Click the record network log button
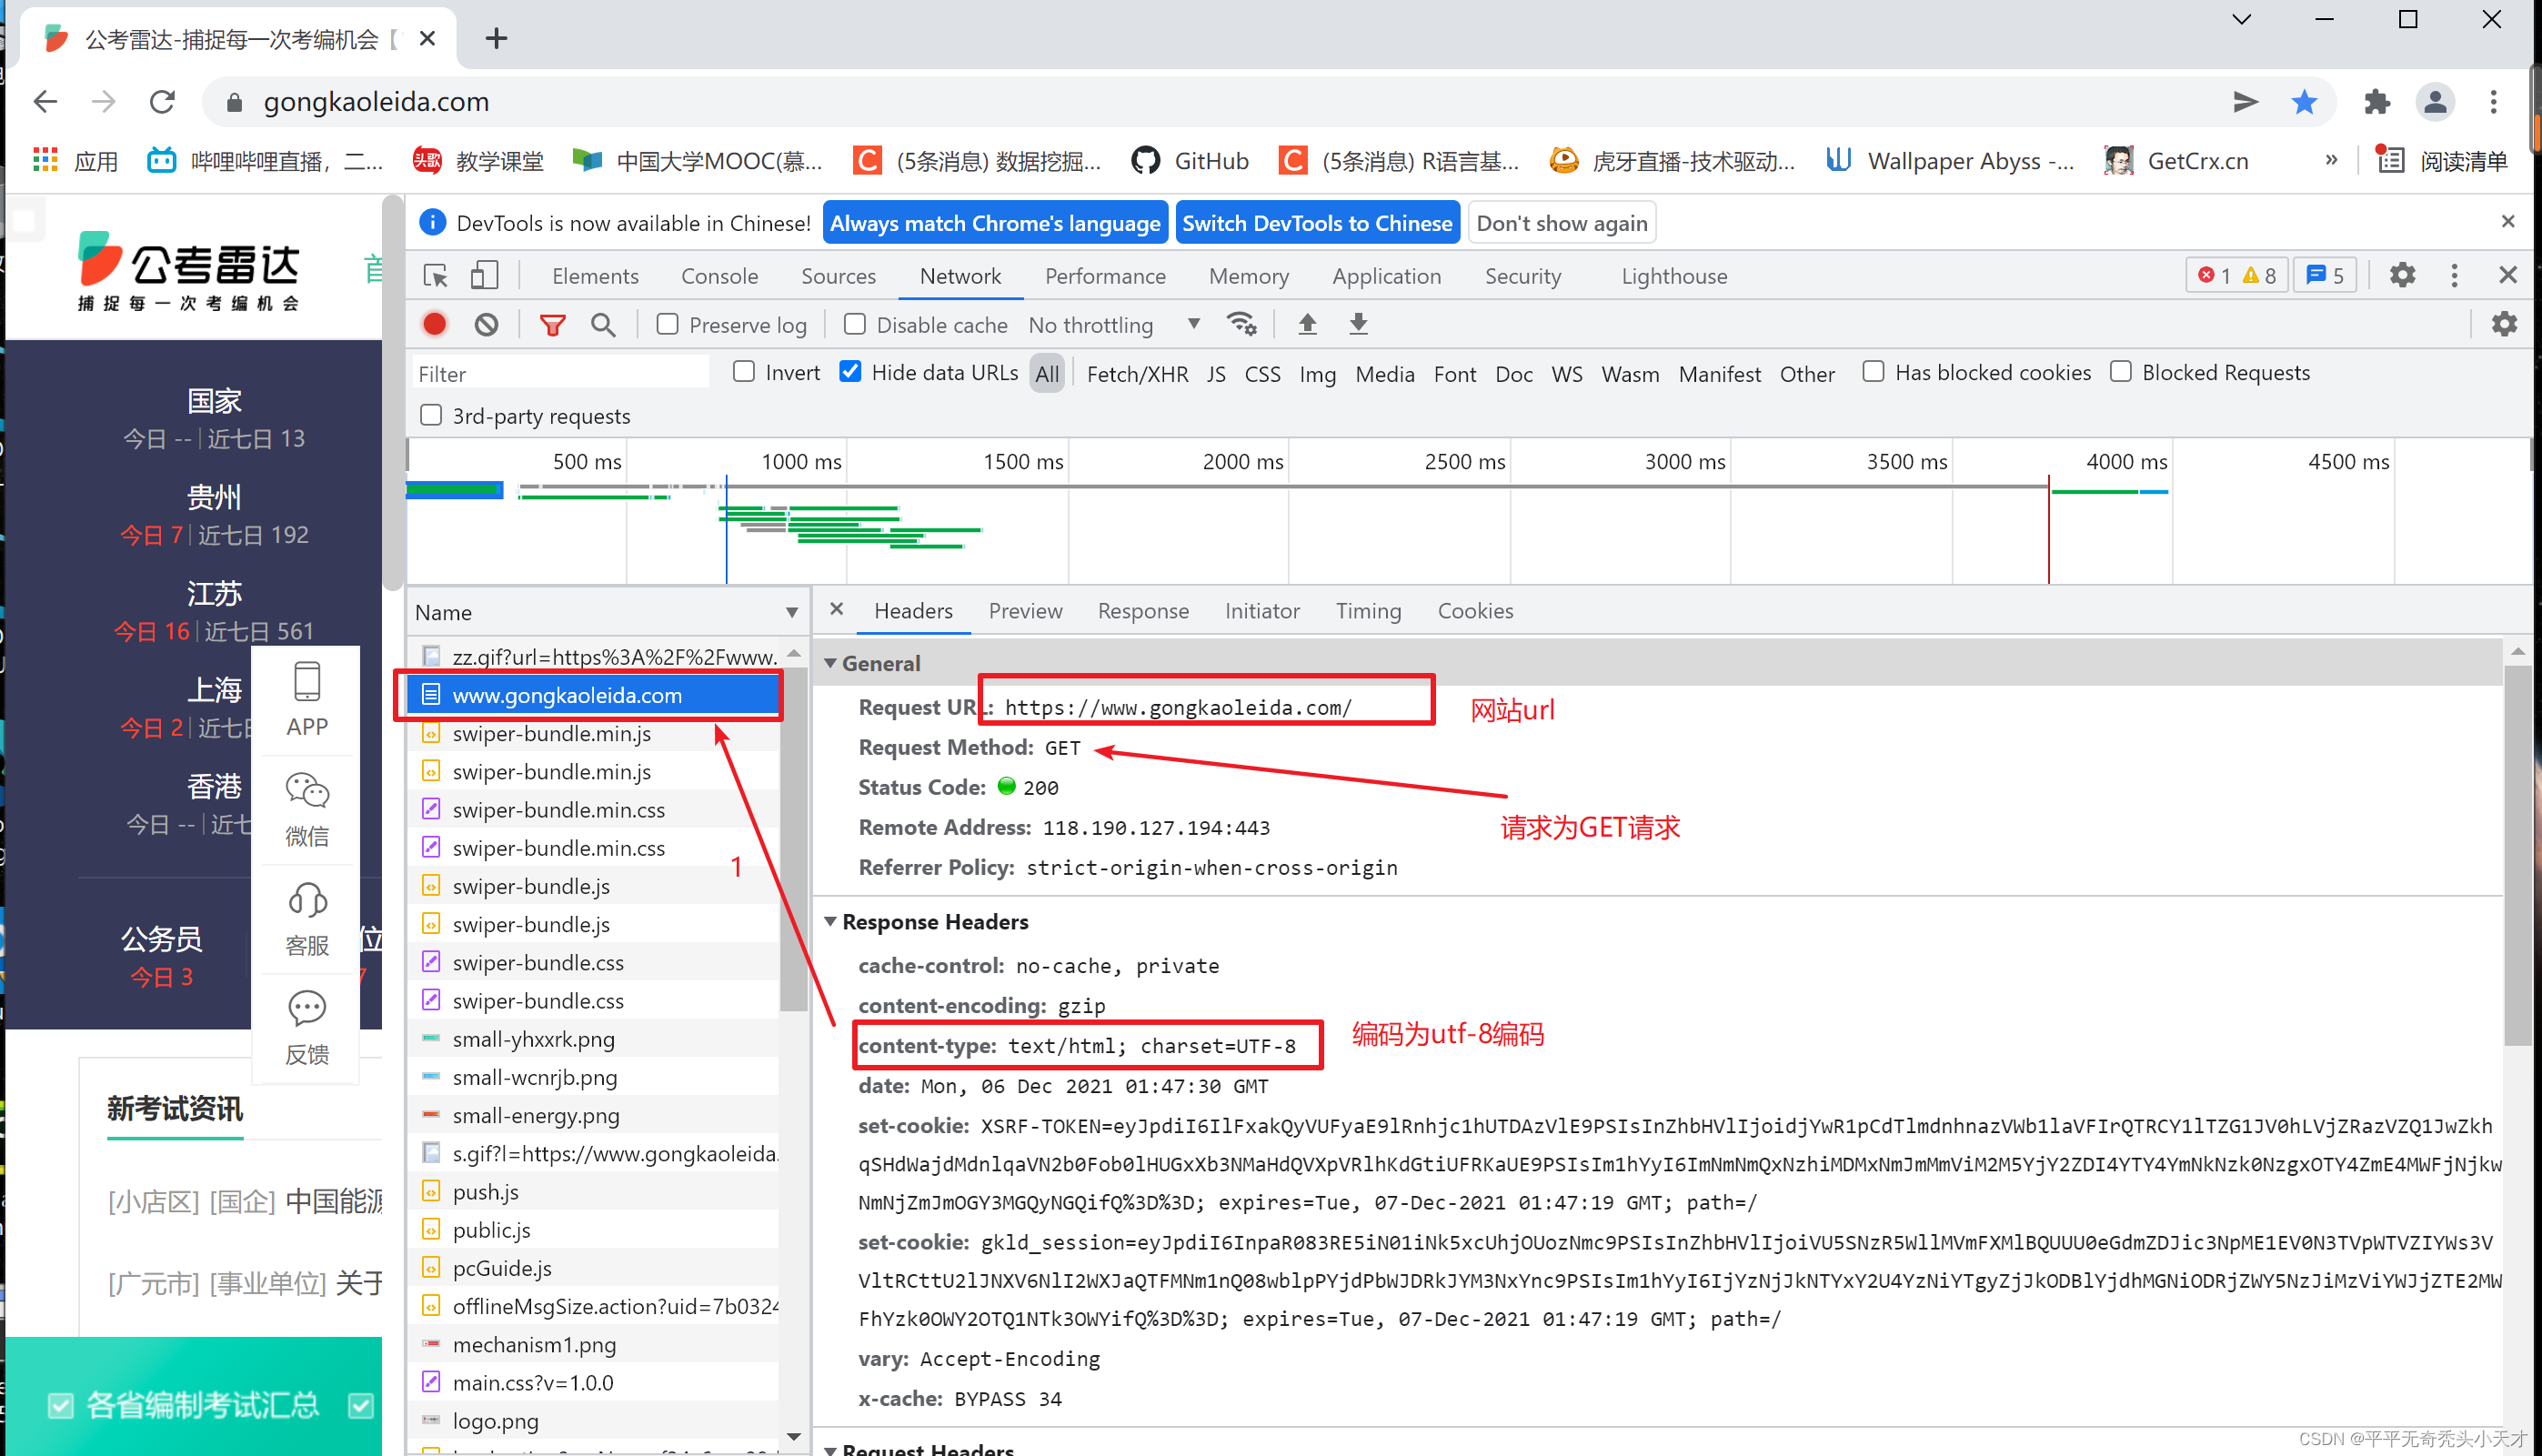Screen dimensions: 2542x1456 pos(434,324)
